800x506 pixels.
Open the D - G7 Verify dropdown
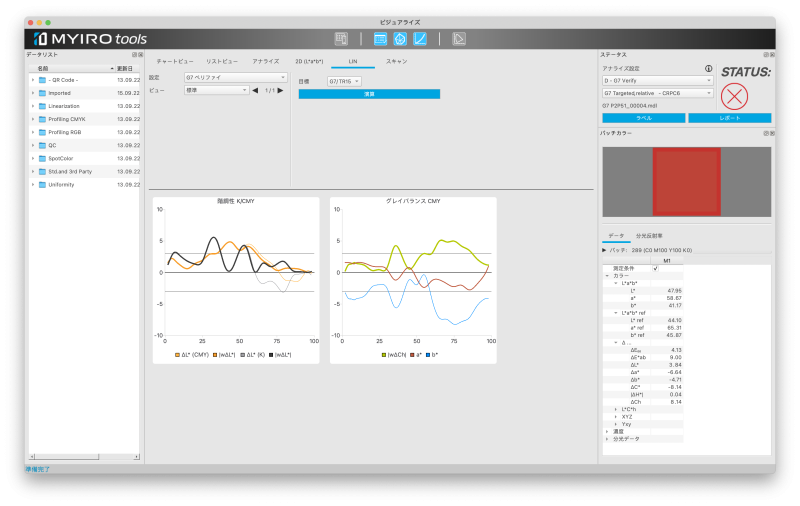tap(657, 81)
